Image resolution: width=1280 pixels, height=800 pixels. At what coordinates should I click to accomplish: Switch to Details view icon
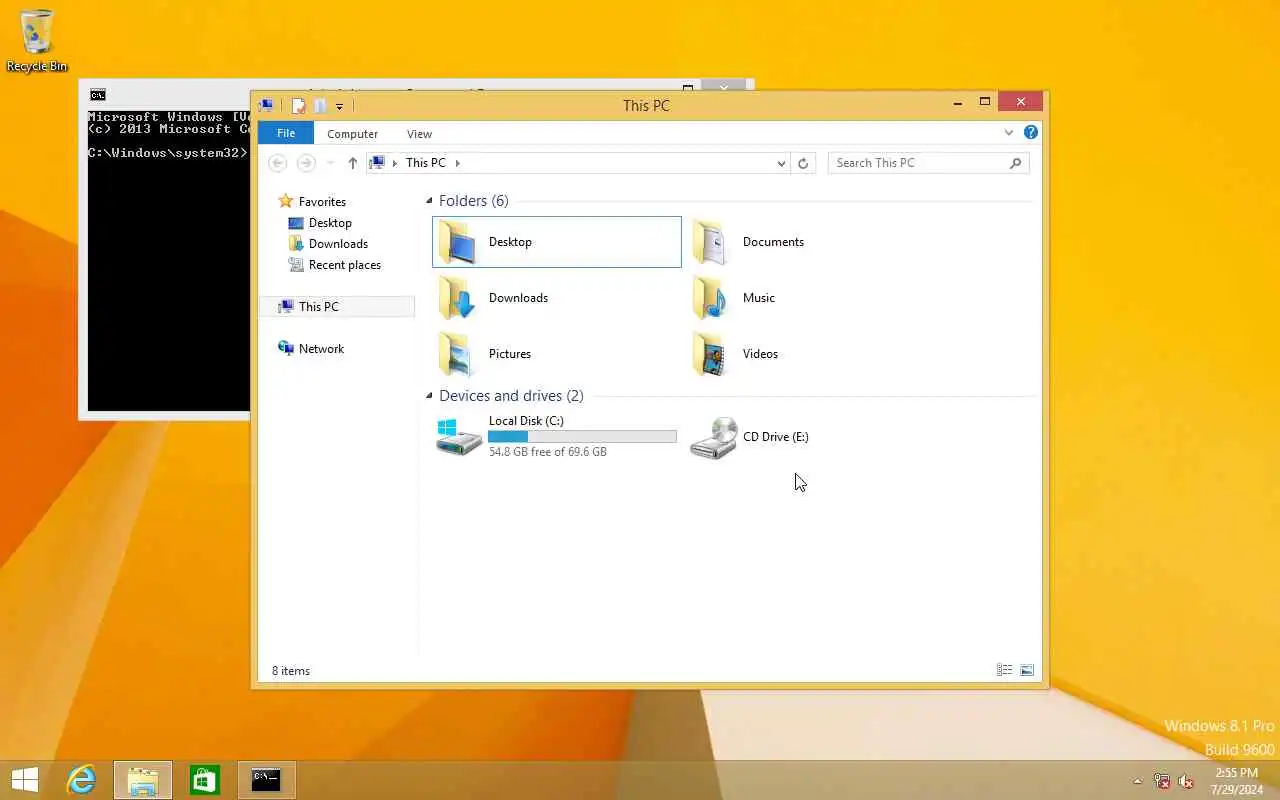click(x=1005, y=670)
